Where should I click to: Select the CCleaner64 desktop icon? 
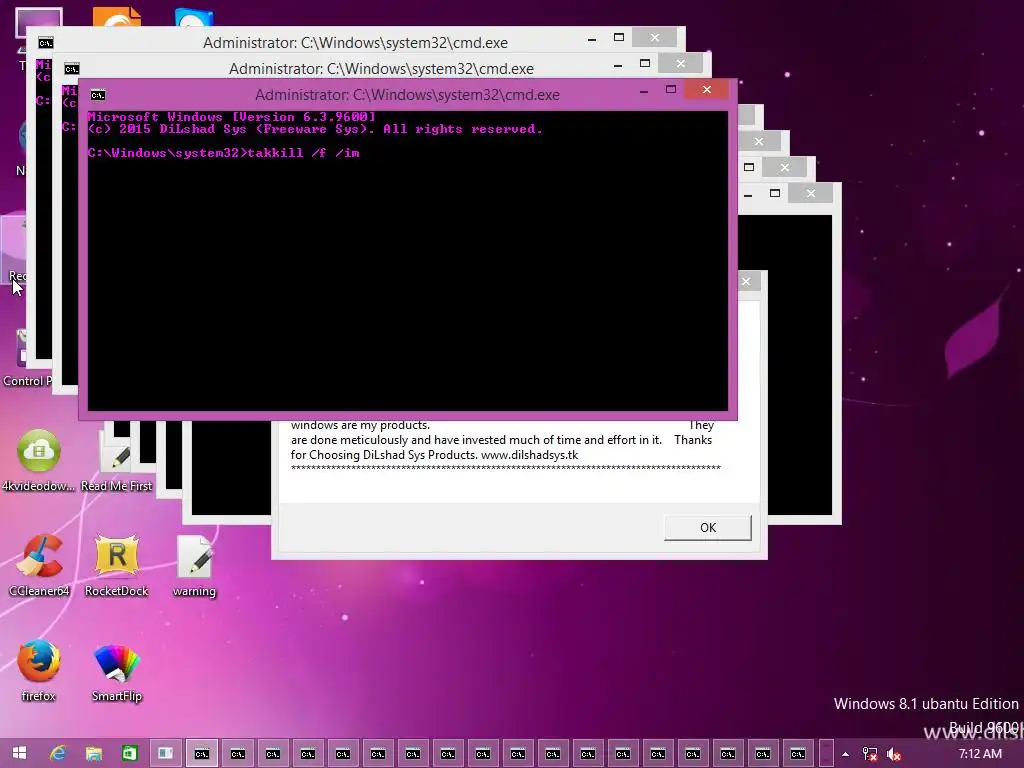tap(39, 565)
